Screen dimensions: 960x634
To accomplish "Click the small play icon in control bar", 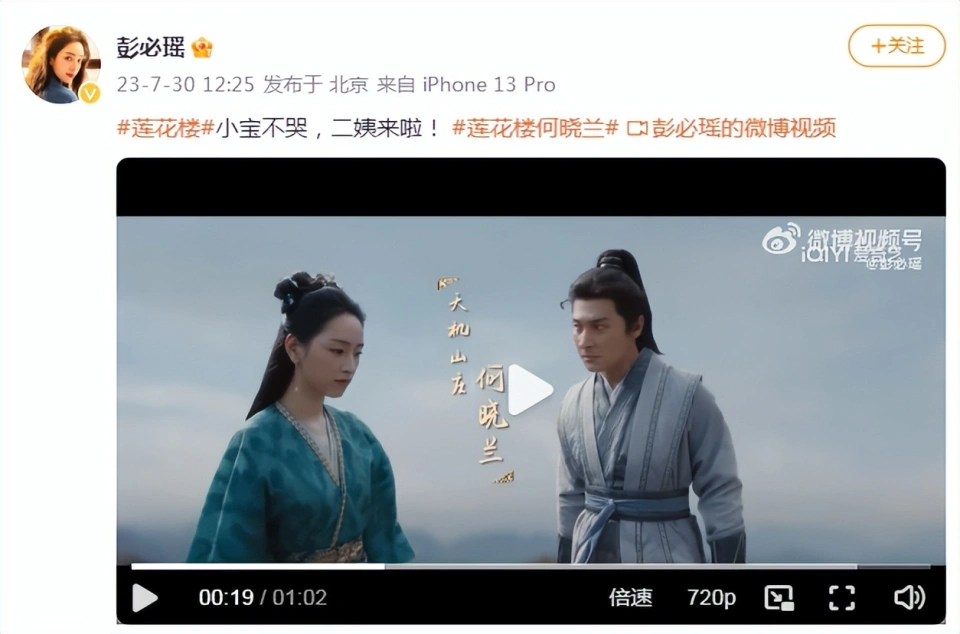I will (x=145, y=598).
